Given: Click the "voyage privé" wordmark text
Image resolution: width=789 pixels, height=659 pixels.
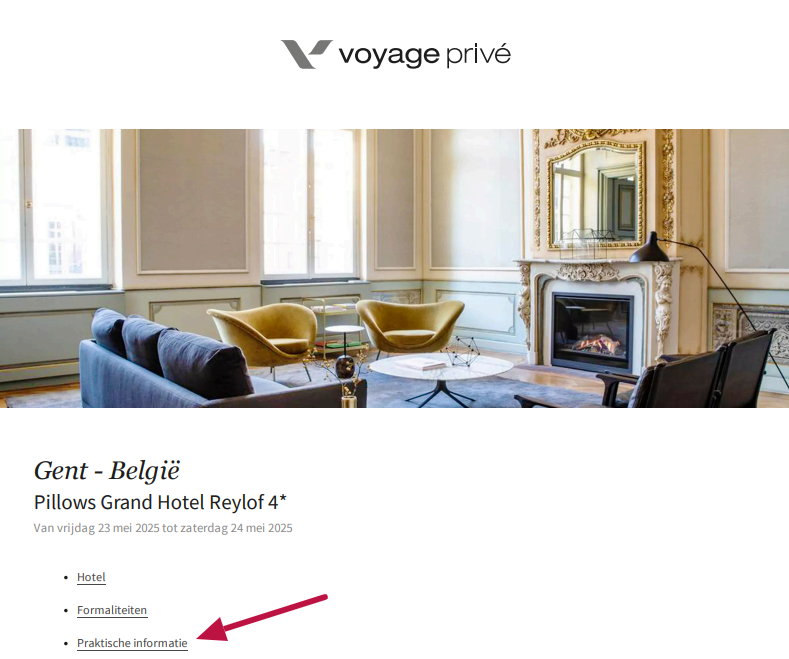Looking at the screenshot, I should [x=424, y=54].
